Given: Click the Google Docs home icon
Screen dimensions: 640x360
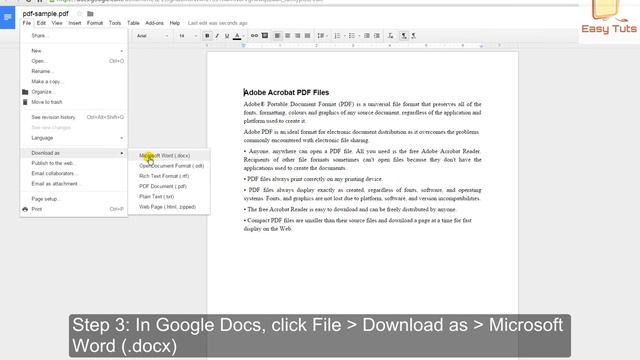Looking at the screenshot, I should click(7, 17).
